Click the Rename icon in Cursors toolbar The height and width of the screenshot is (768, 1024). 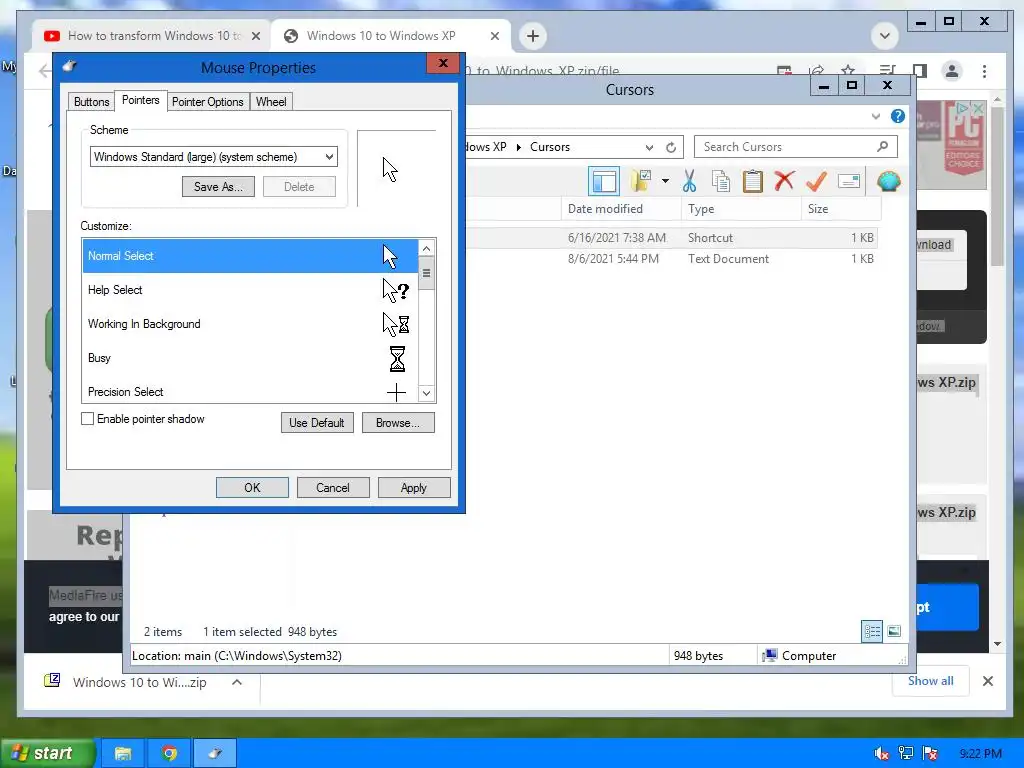(x=848, y=181)
